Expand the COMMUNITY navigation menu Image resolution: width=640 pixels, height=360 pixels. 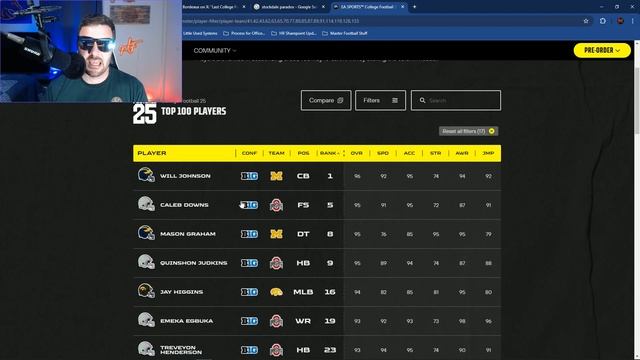215,51
